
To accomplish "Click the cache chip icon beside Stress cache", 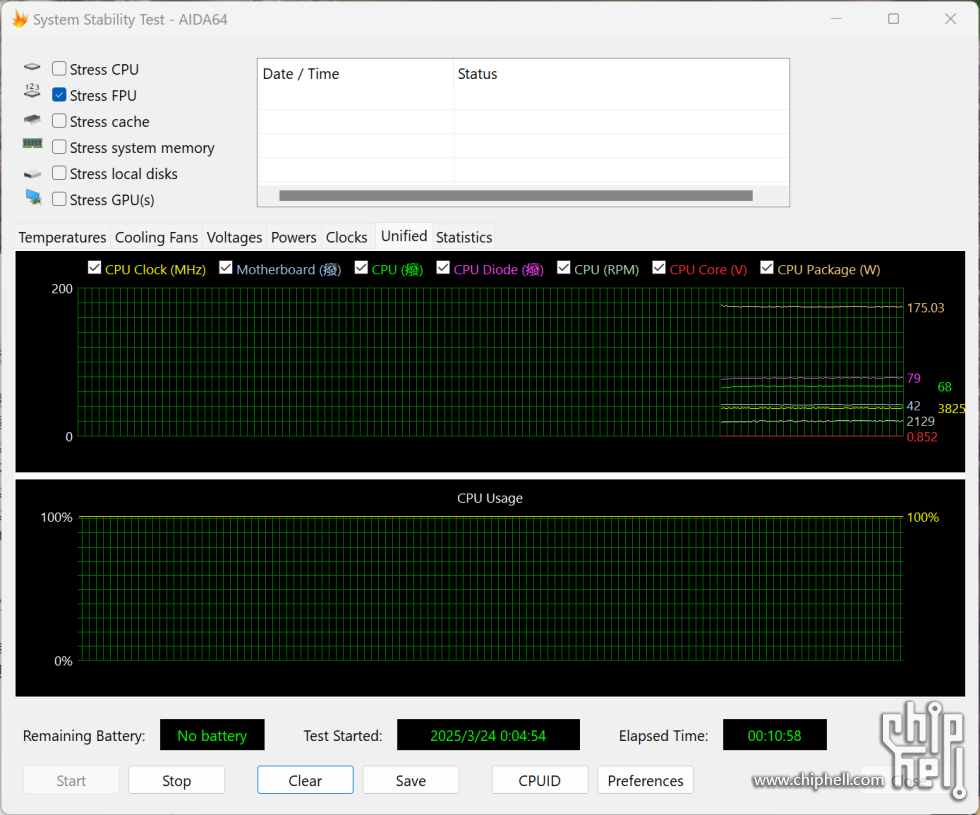I will click(x=32, y=119).
